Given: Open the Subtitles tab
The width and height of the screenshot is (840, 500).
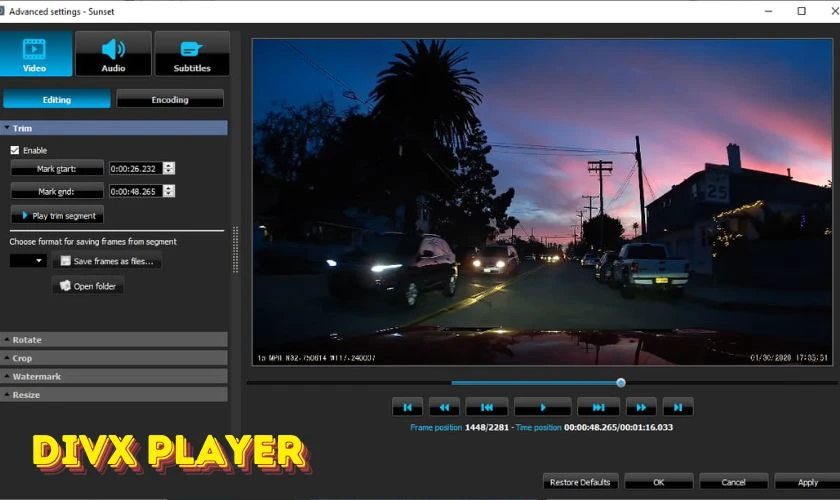Looking at the screenshot, I should tap(192, 54).
